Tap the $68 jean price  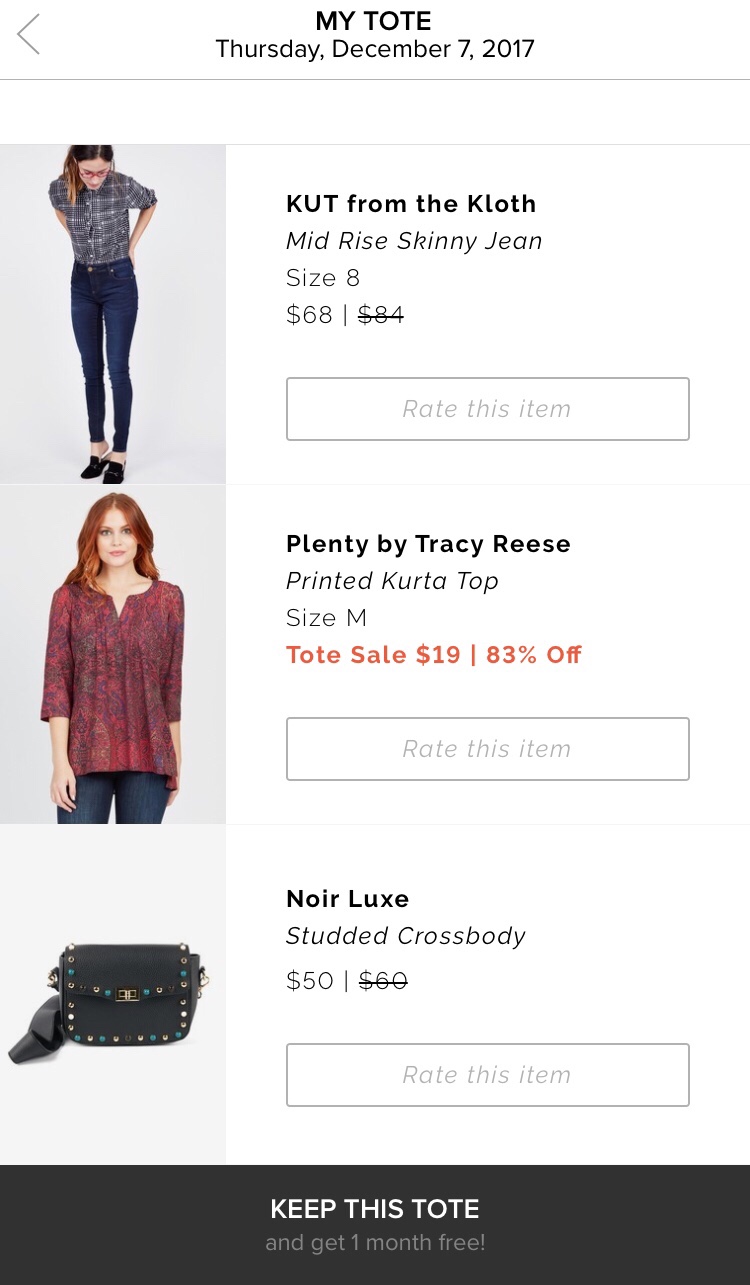pyautogui.click(x=309, y=315)
